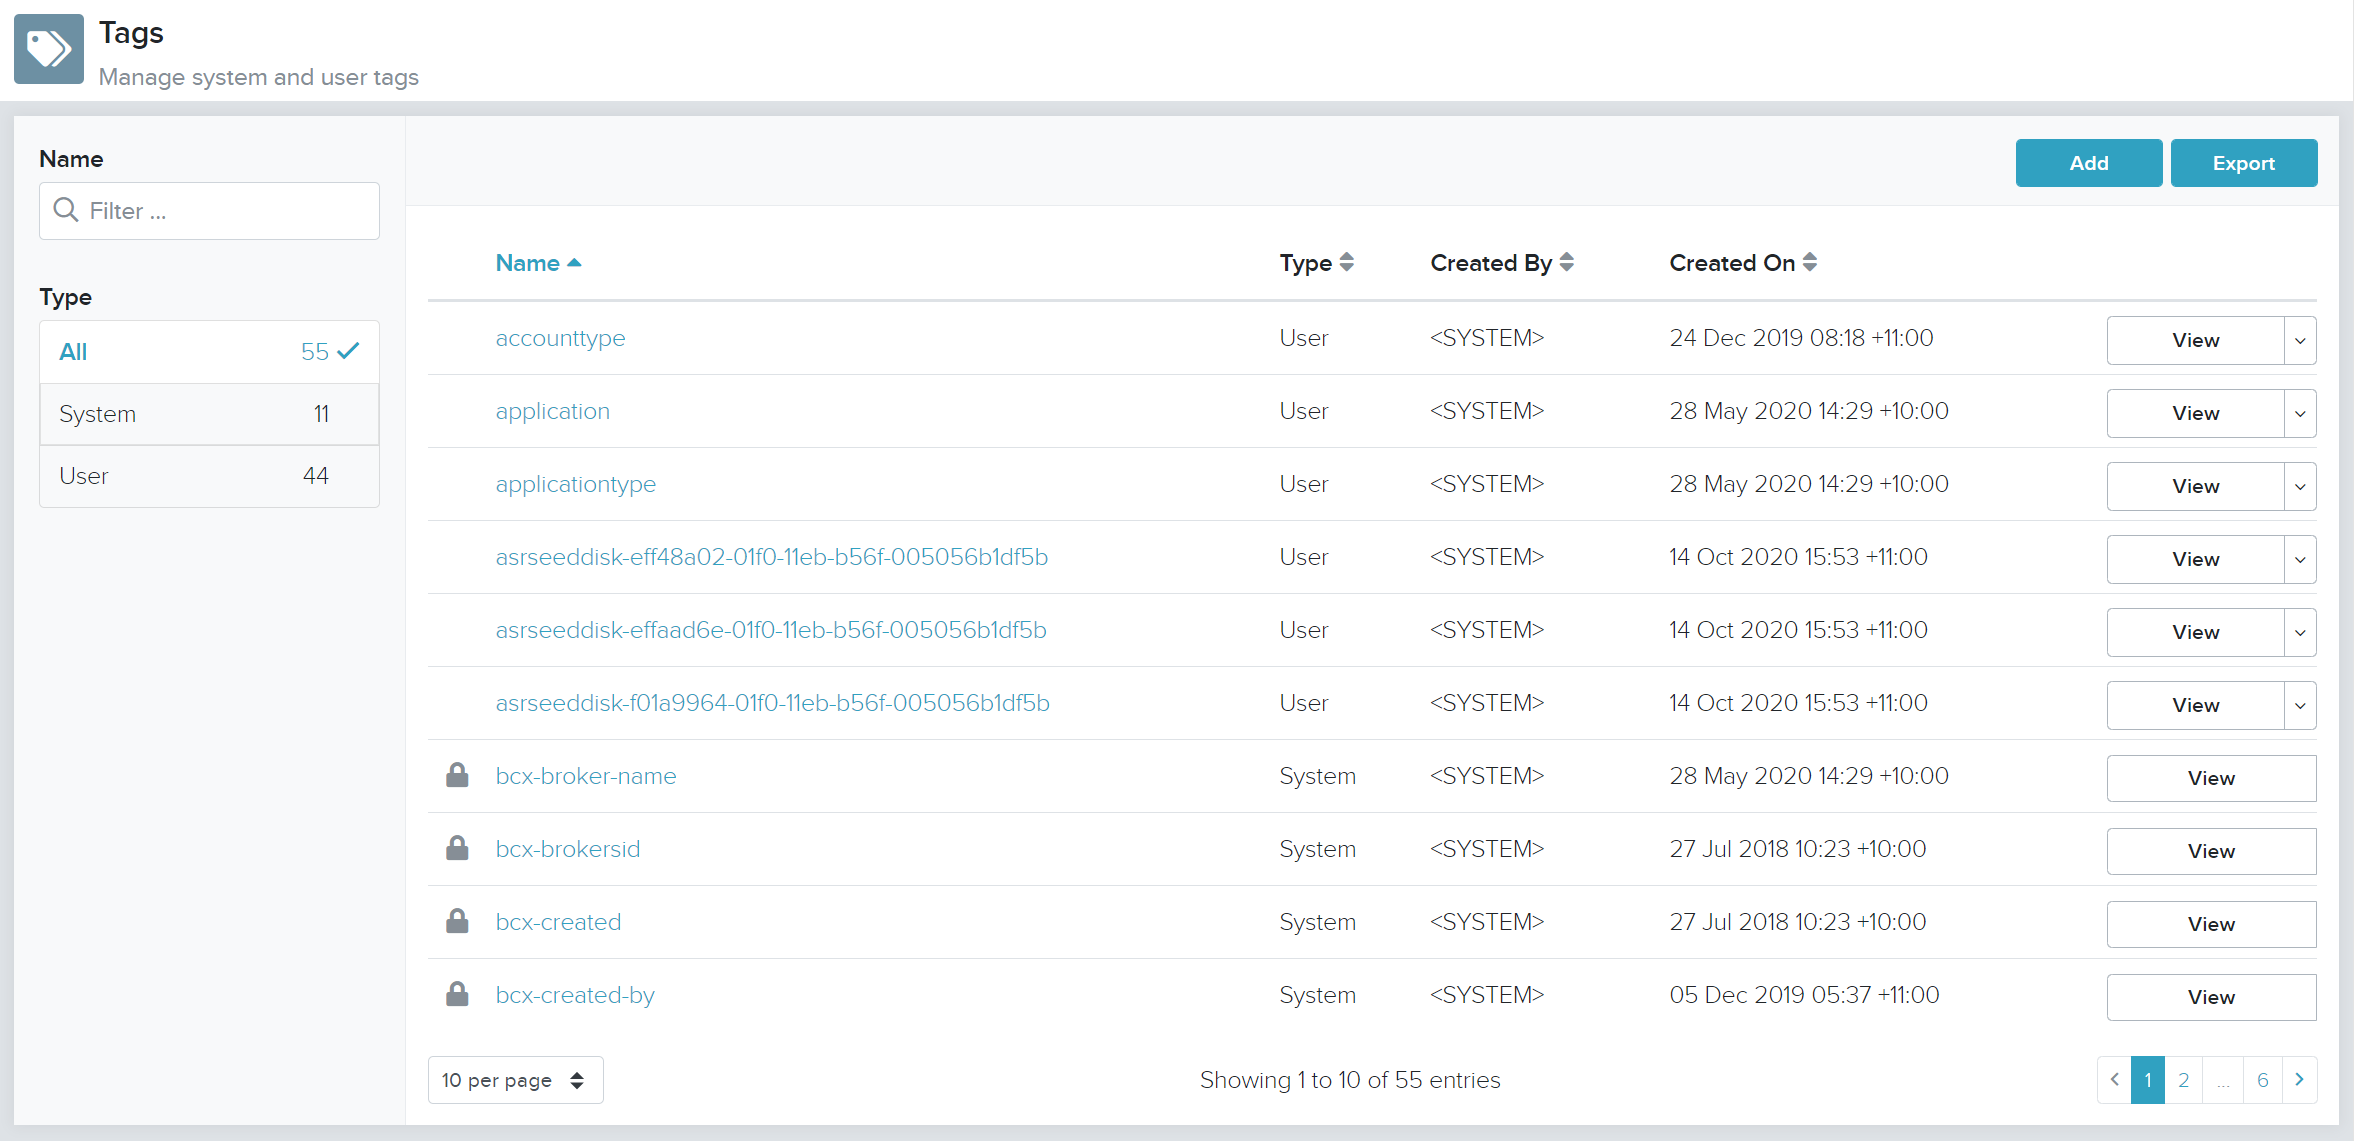Screen dimensions: 2354x1141
Task: Open the bcx-broker-name link
Action: coord(585,776)
